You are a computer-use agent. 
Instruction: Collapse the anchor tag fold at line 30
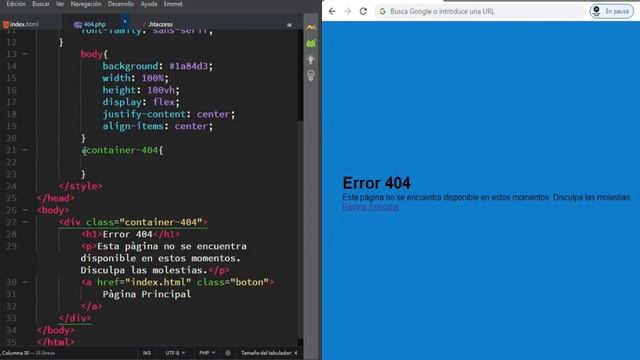[25, 282]
